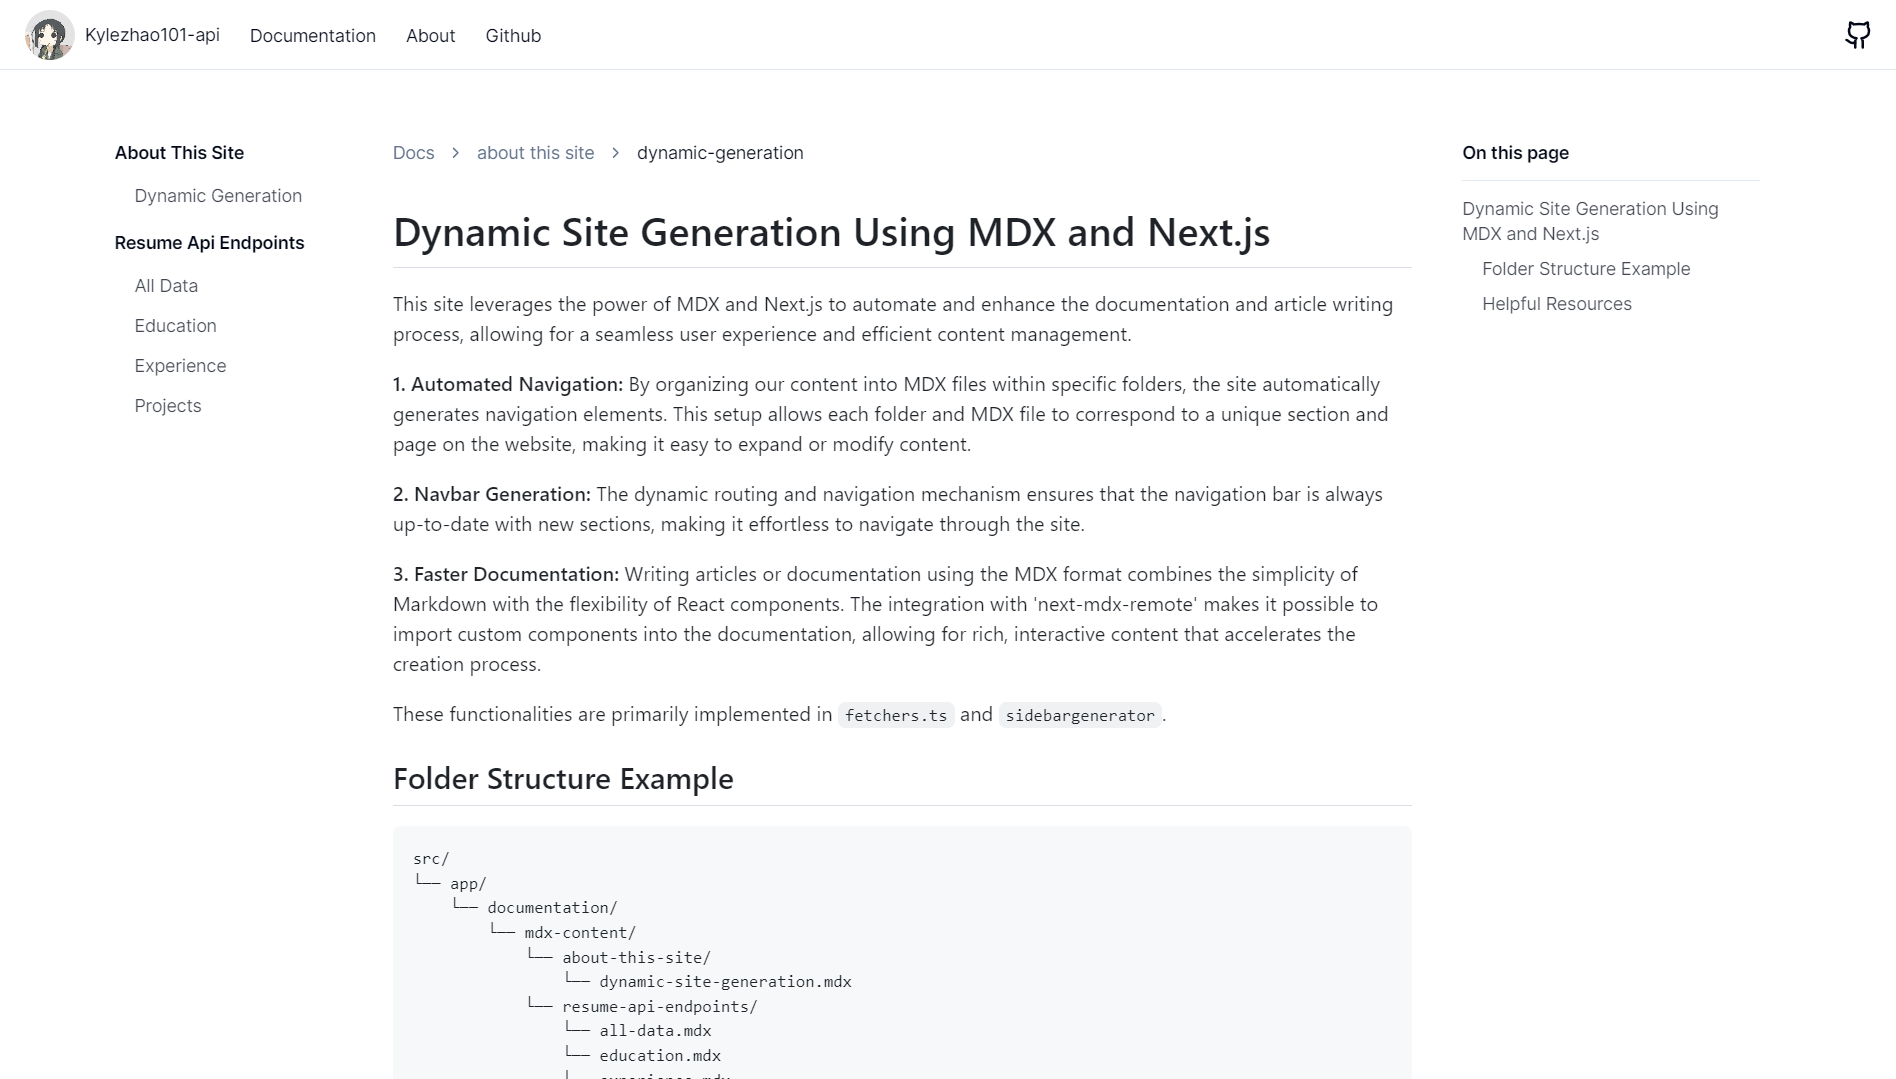Open All Data sidebar page
Viewport: 1896px width, 1079px height.
[x=166, y=286]
